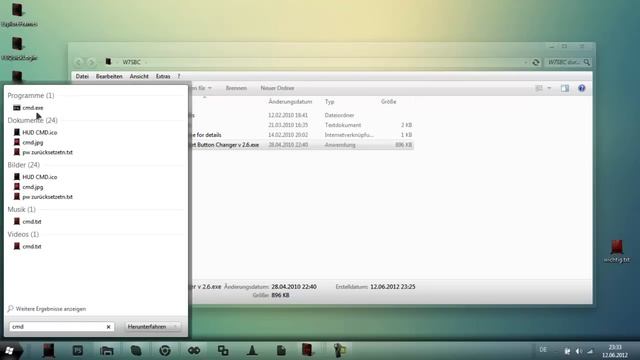Open the Datei menu

click(82, 76)
